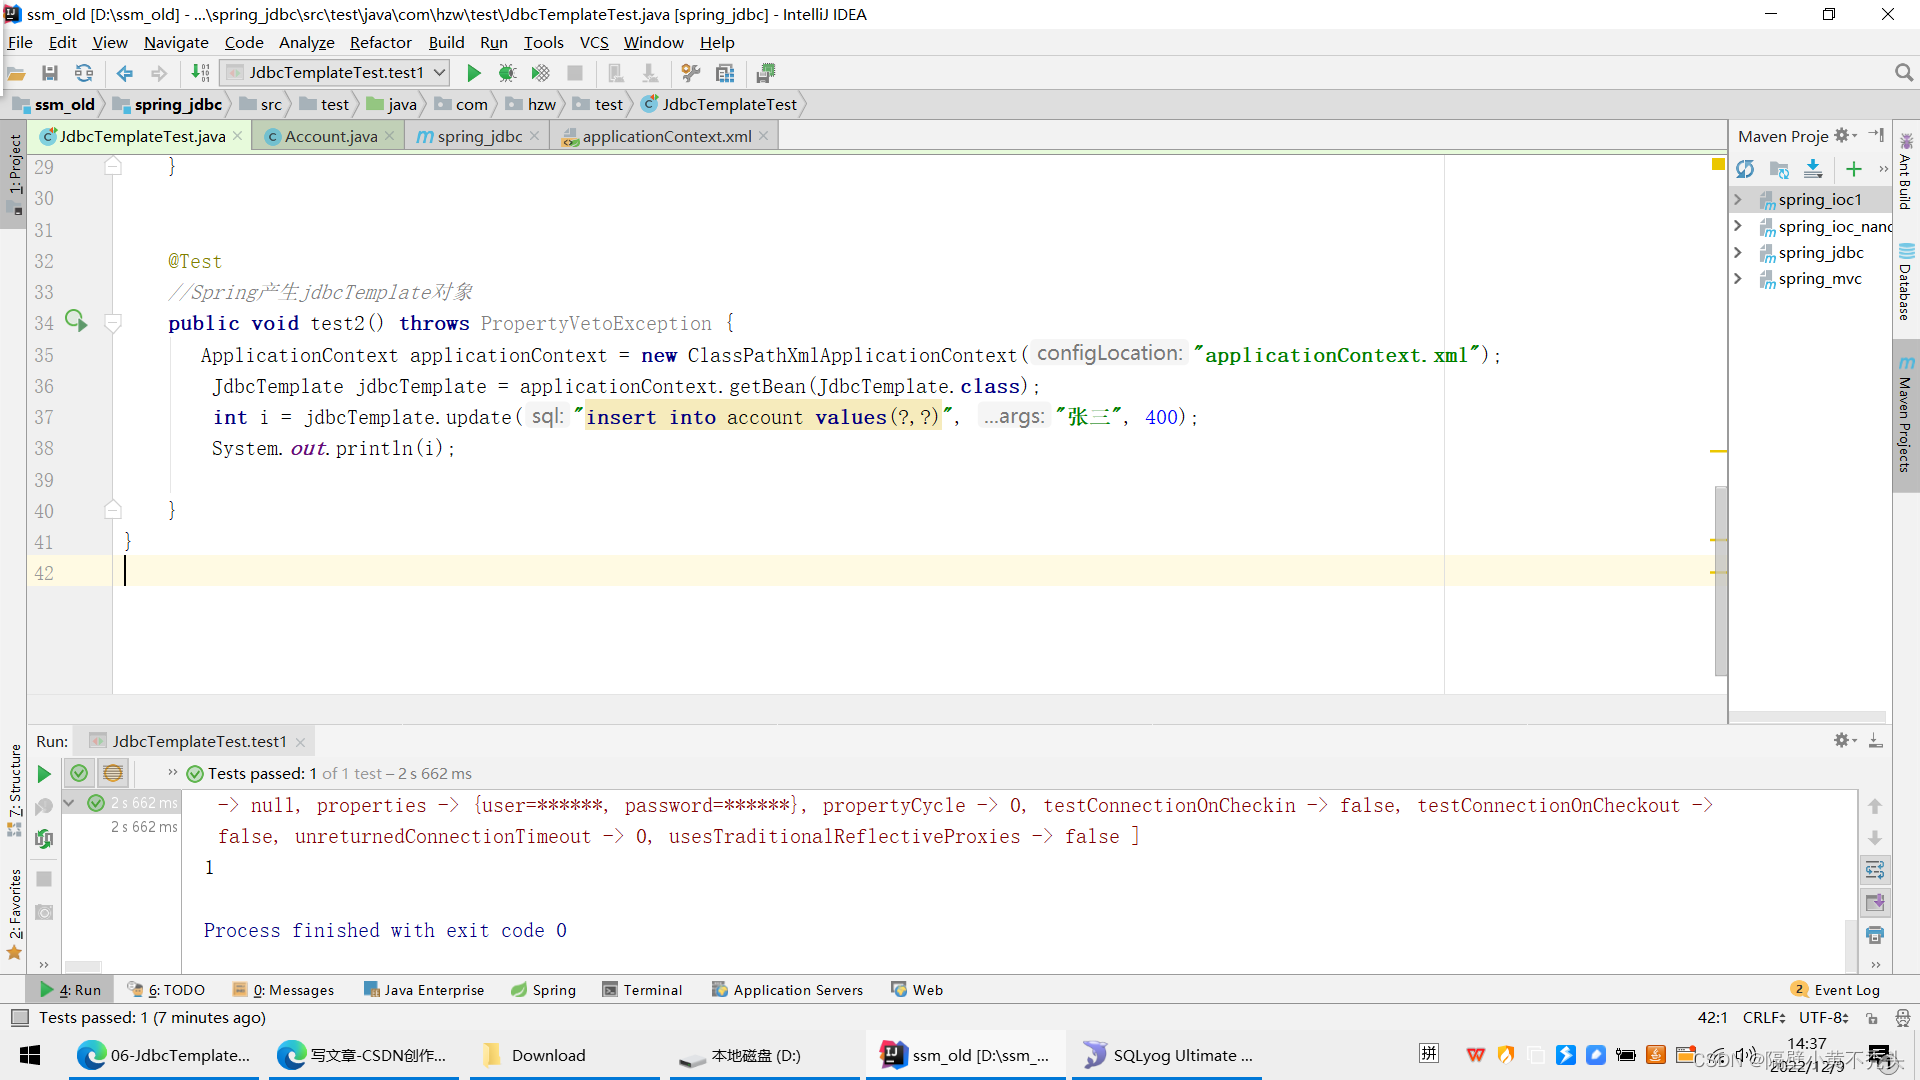Viewport: 1920px width, 1080px height.
Task: Add a Maven project with the plus icon
Action: (x=1855, y=169)
